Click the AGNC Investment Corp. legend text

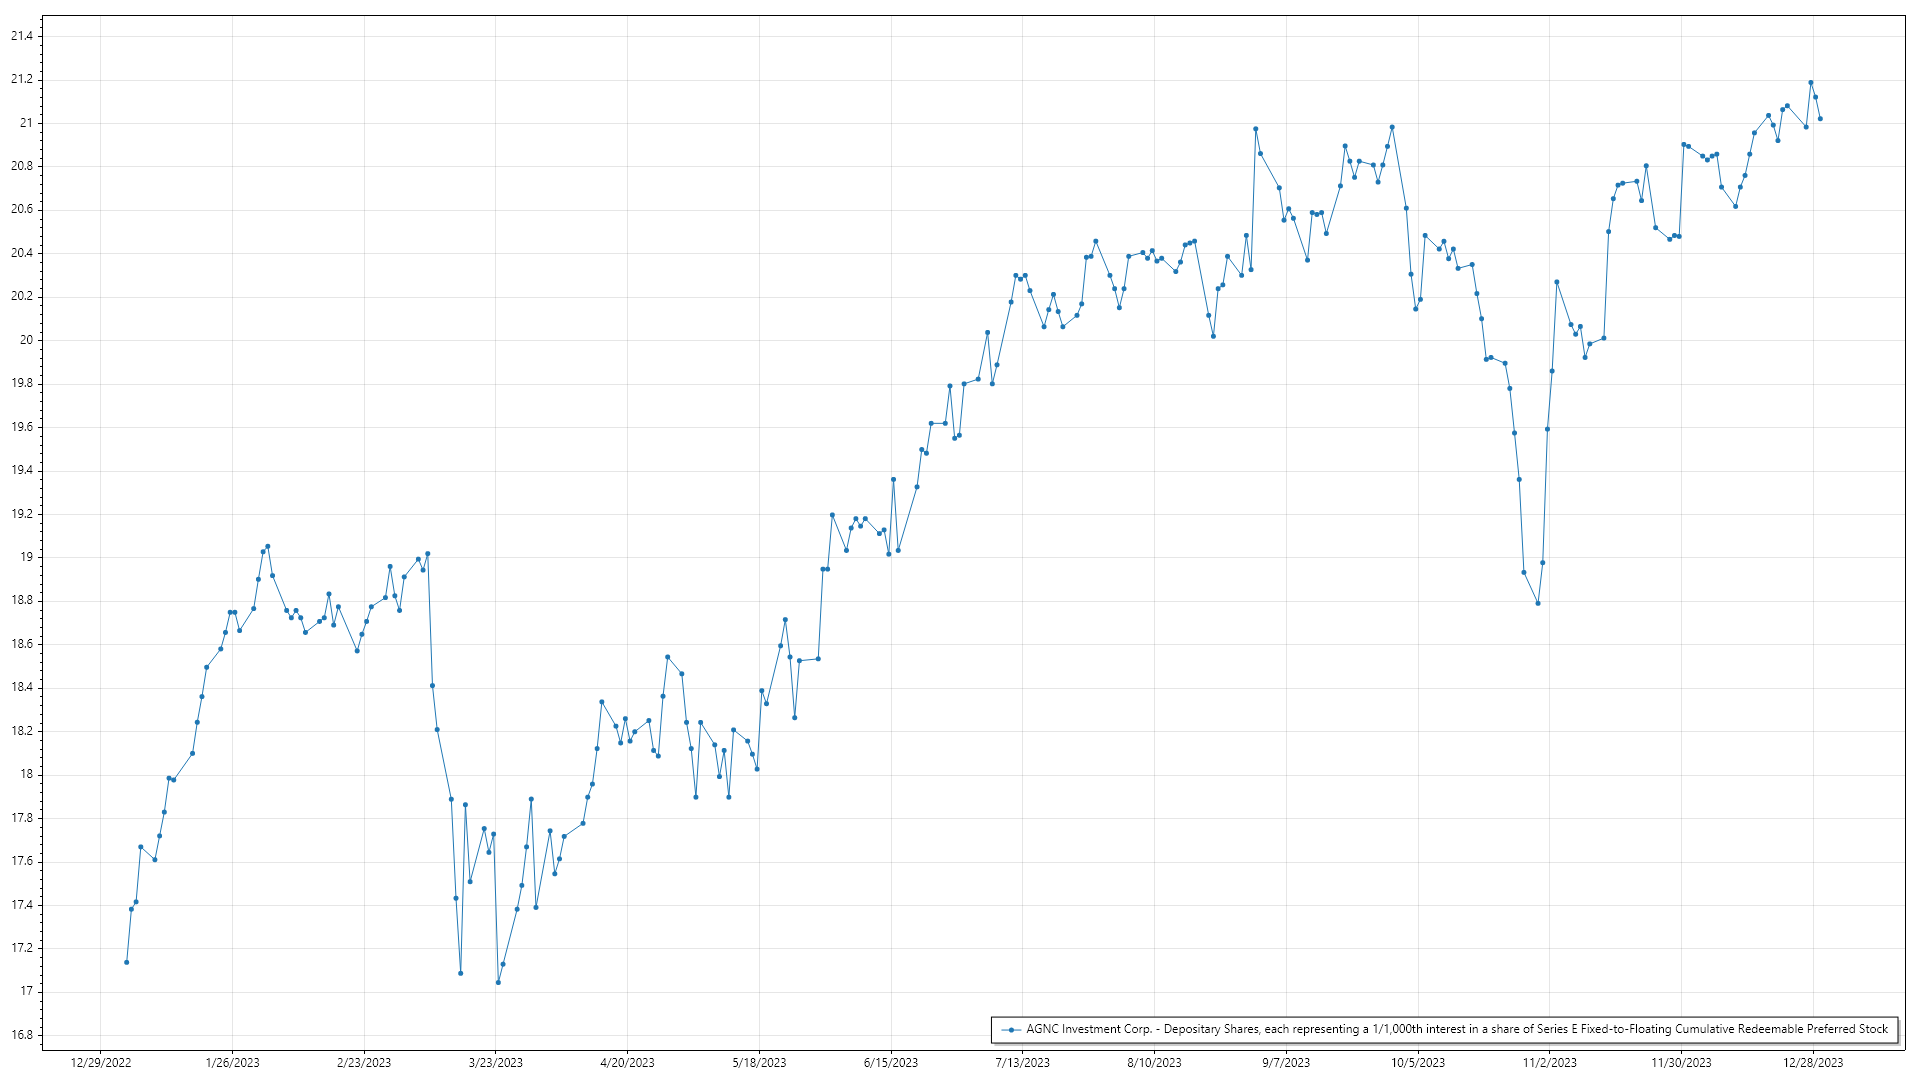pyautogui.click(x=1456, y=1029)
